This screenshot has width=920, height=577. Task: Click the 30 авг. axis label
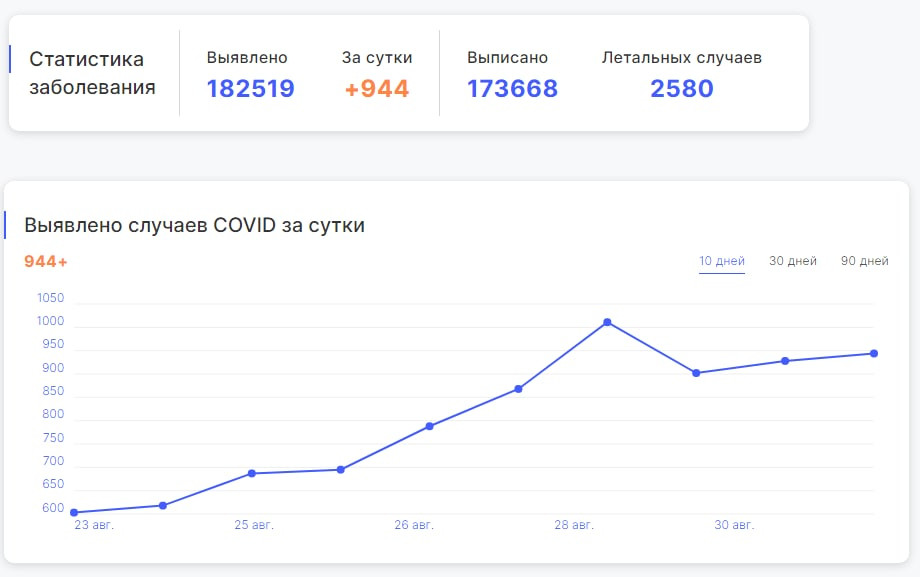734,525
